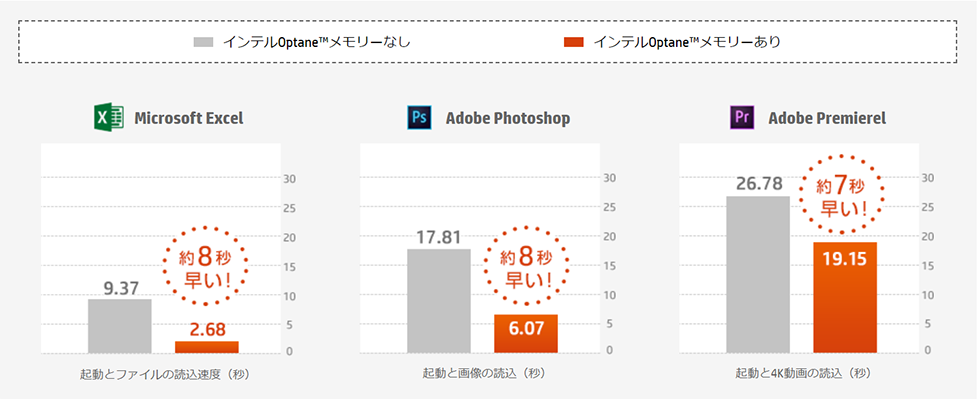Select the Adobe Photoshop heading text

click(x=508, y=118)
